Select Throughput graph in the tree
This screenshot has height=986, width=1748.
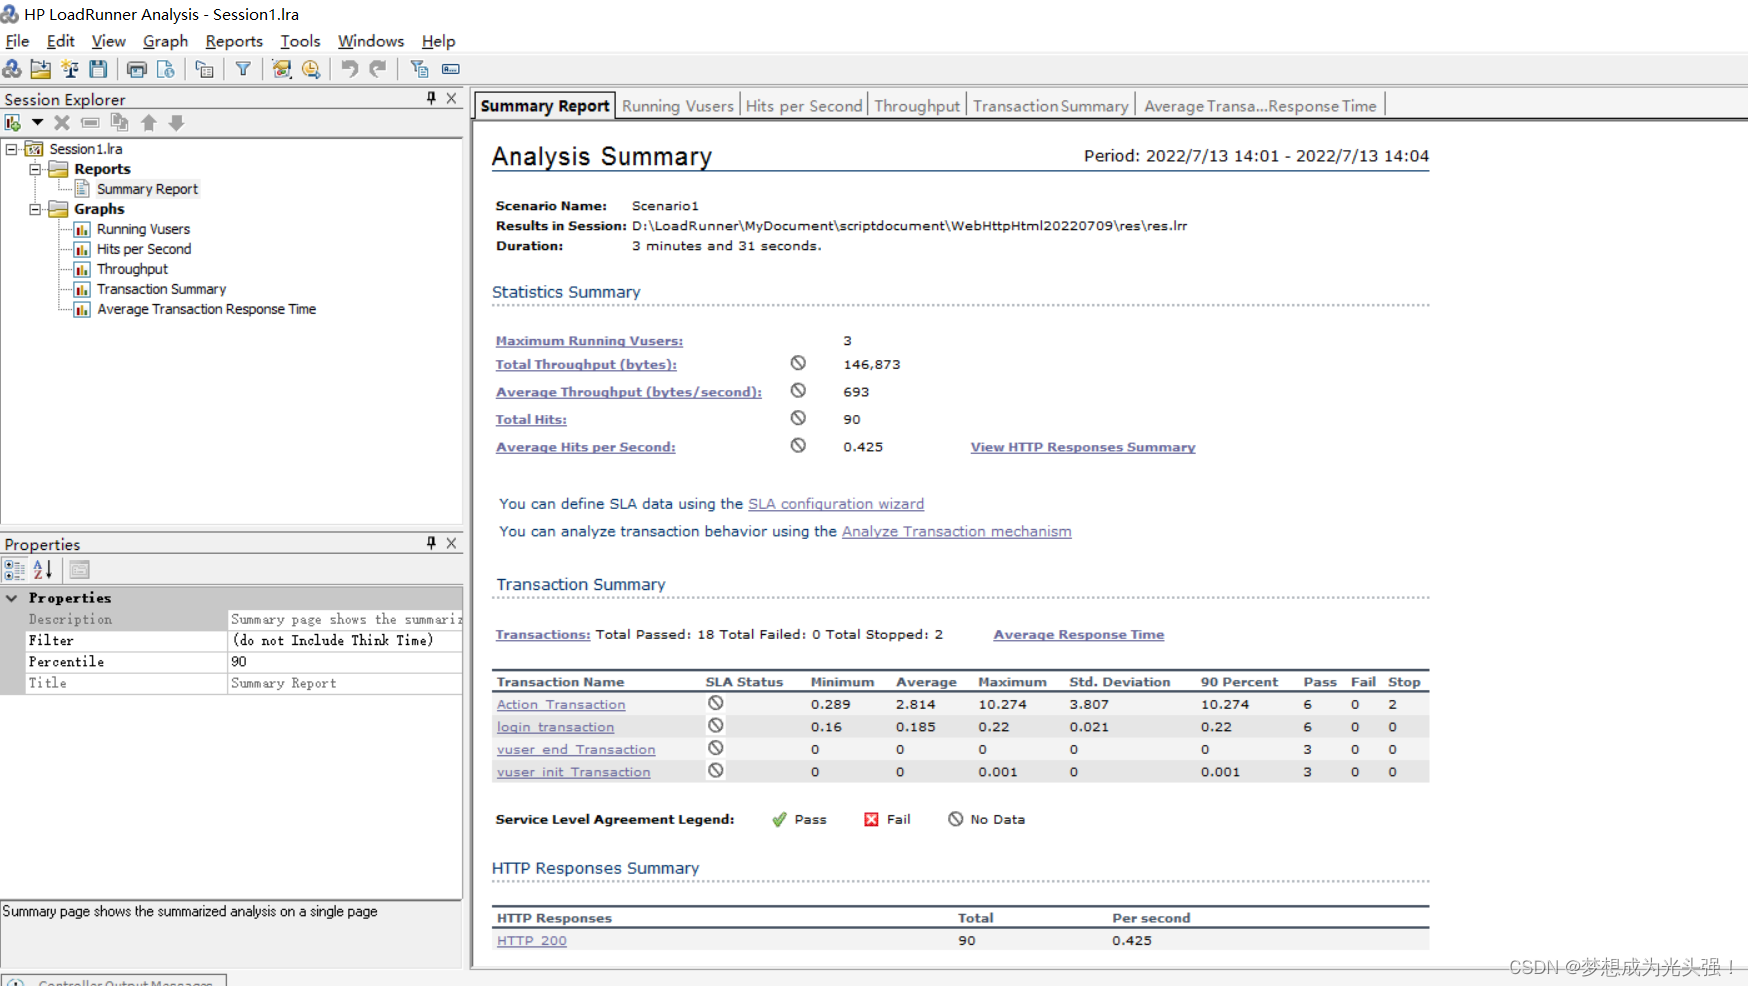(132, 269)
